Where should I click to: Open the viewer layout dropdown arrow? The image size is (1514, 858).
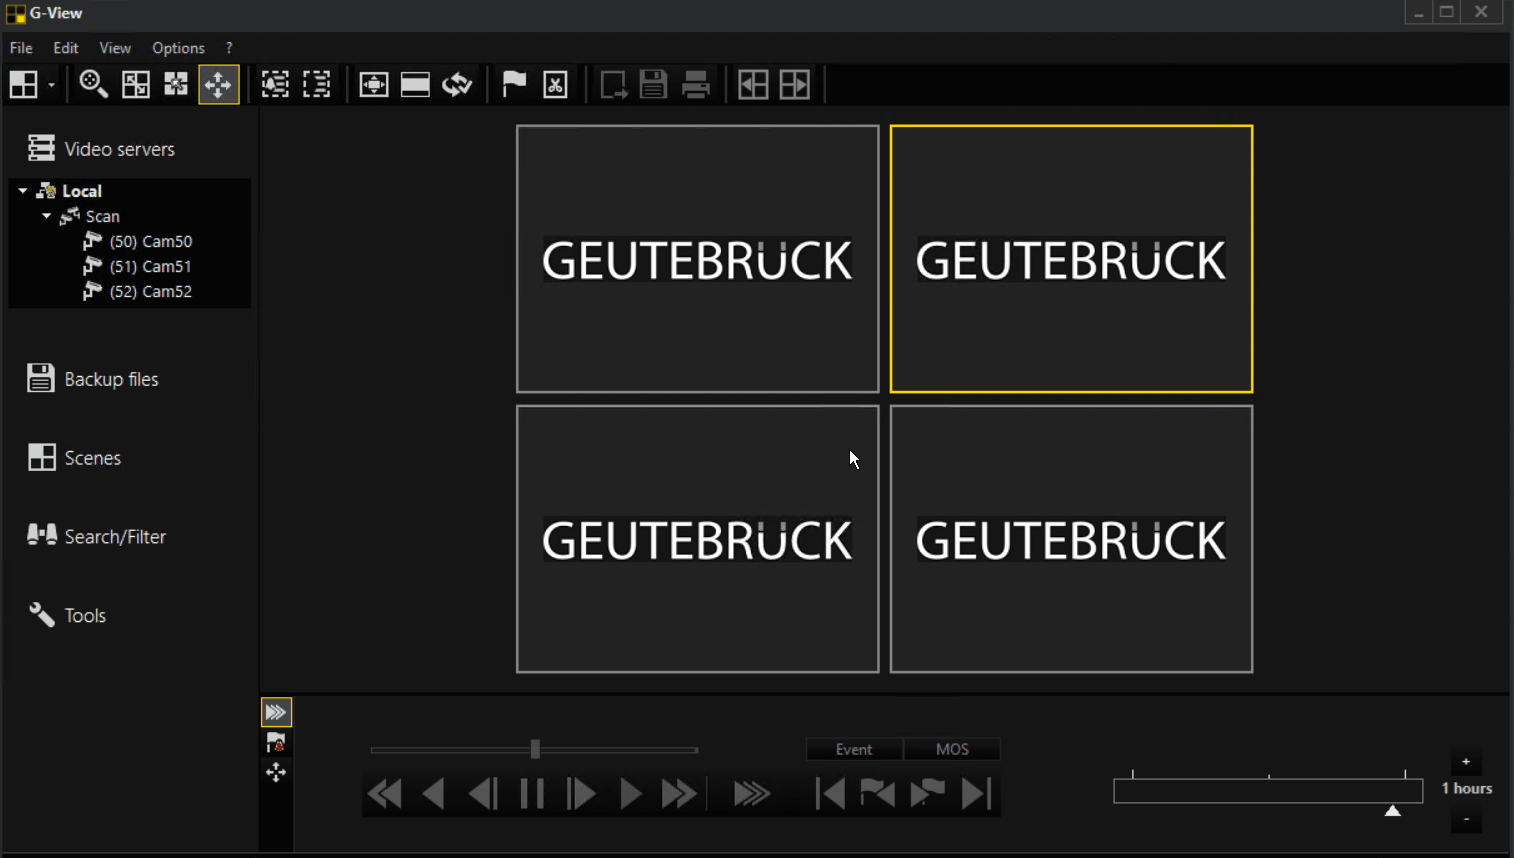pyautogui.click(x=51, y=86)
